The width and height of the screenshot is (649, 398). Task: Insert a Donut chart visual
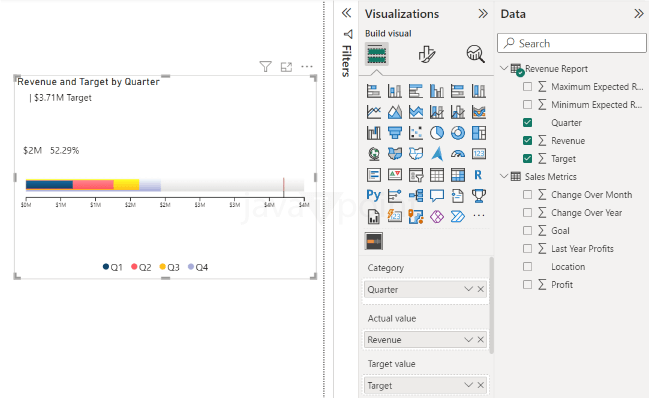458,133
